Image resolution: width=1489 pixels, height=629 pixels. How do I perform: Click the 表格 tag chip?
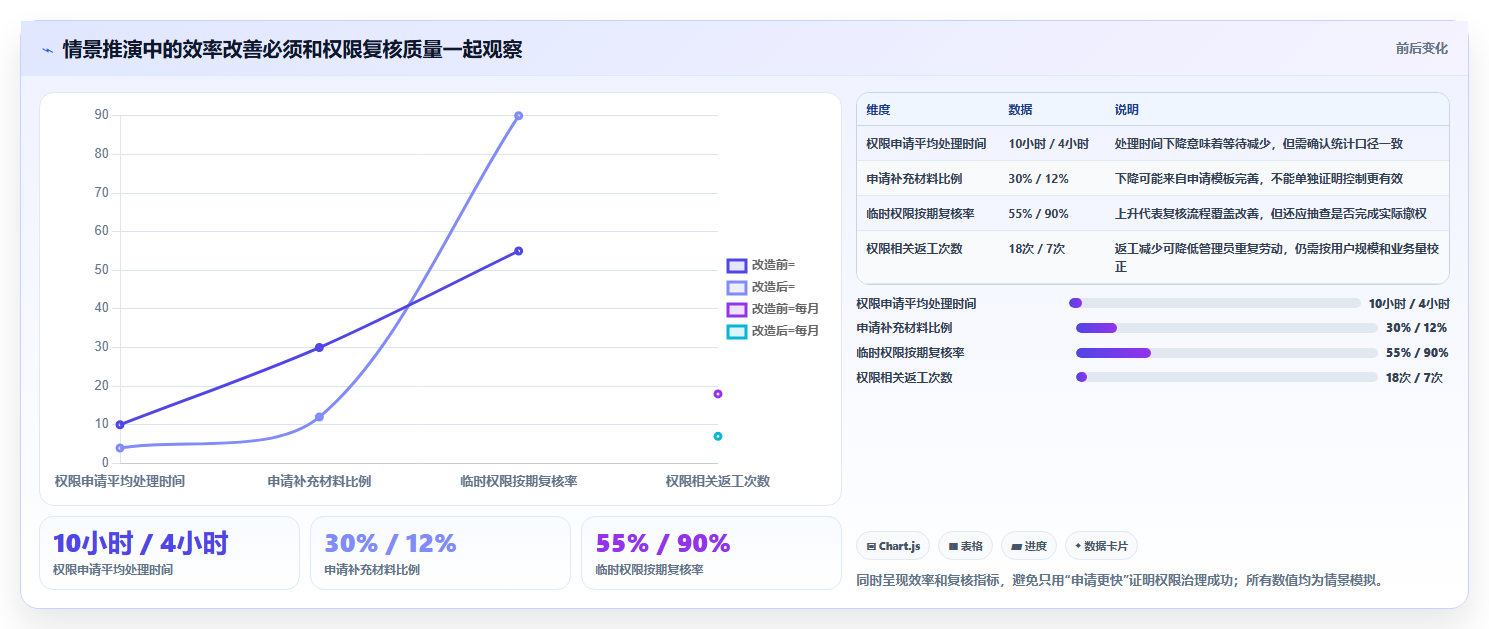click(x=965, y=546)
